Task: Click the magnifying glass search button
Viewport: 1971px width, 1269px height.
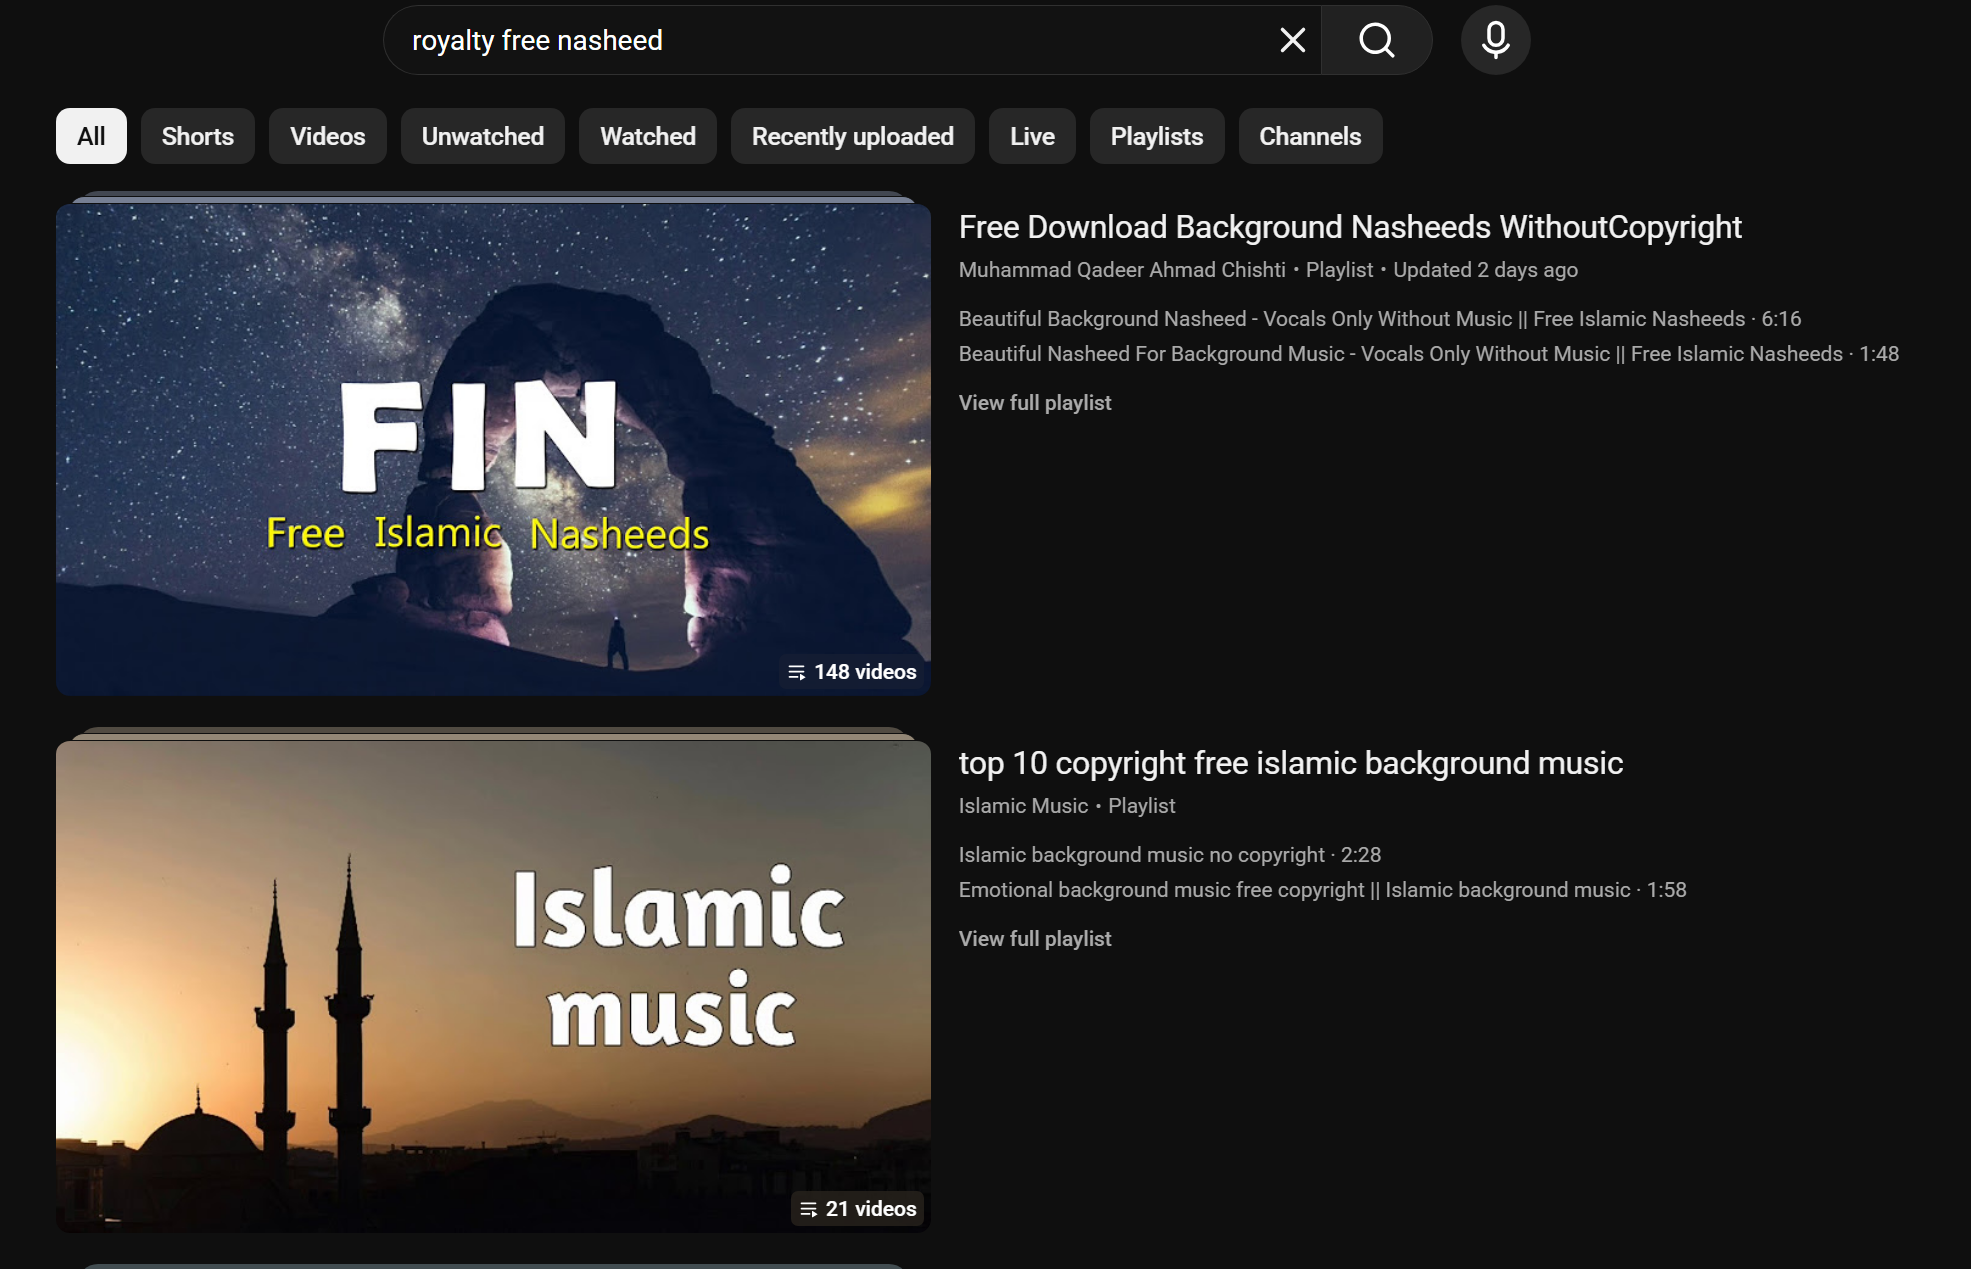Action: [x=1376, y=41]
